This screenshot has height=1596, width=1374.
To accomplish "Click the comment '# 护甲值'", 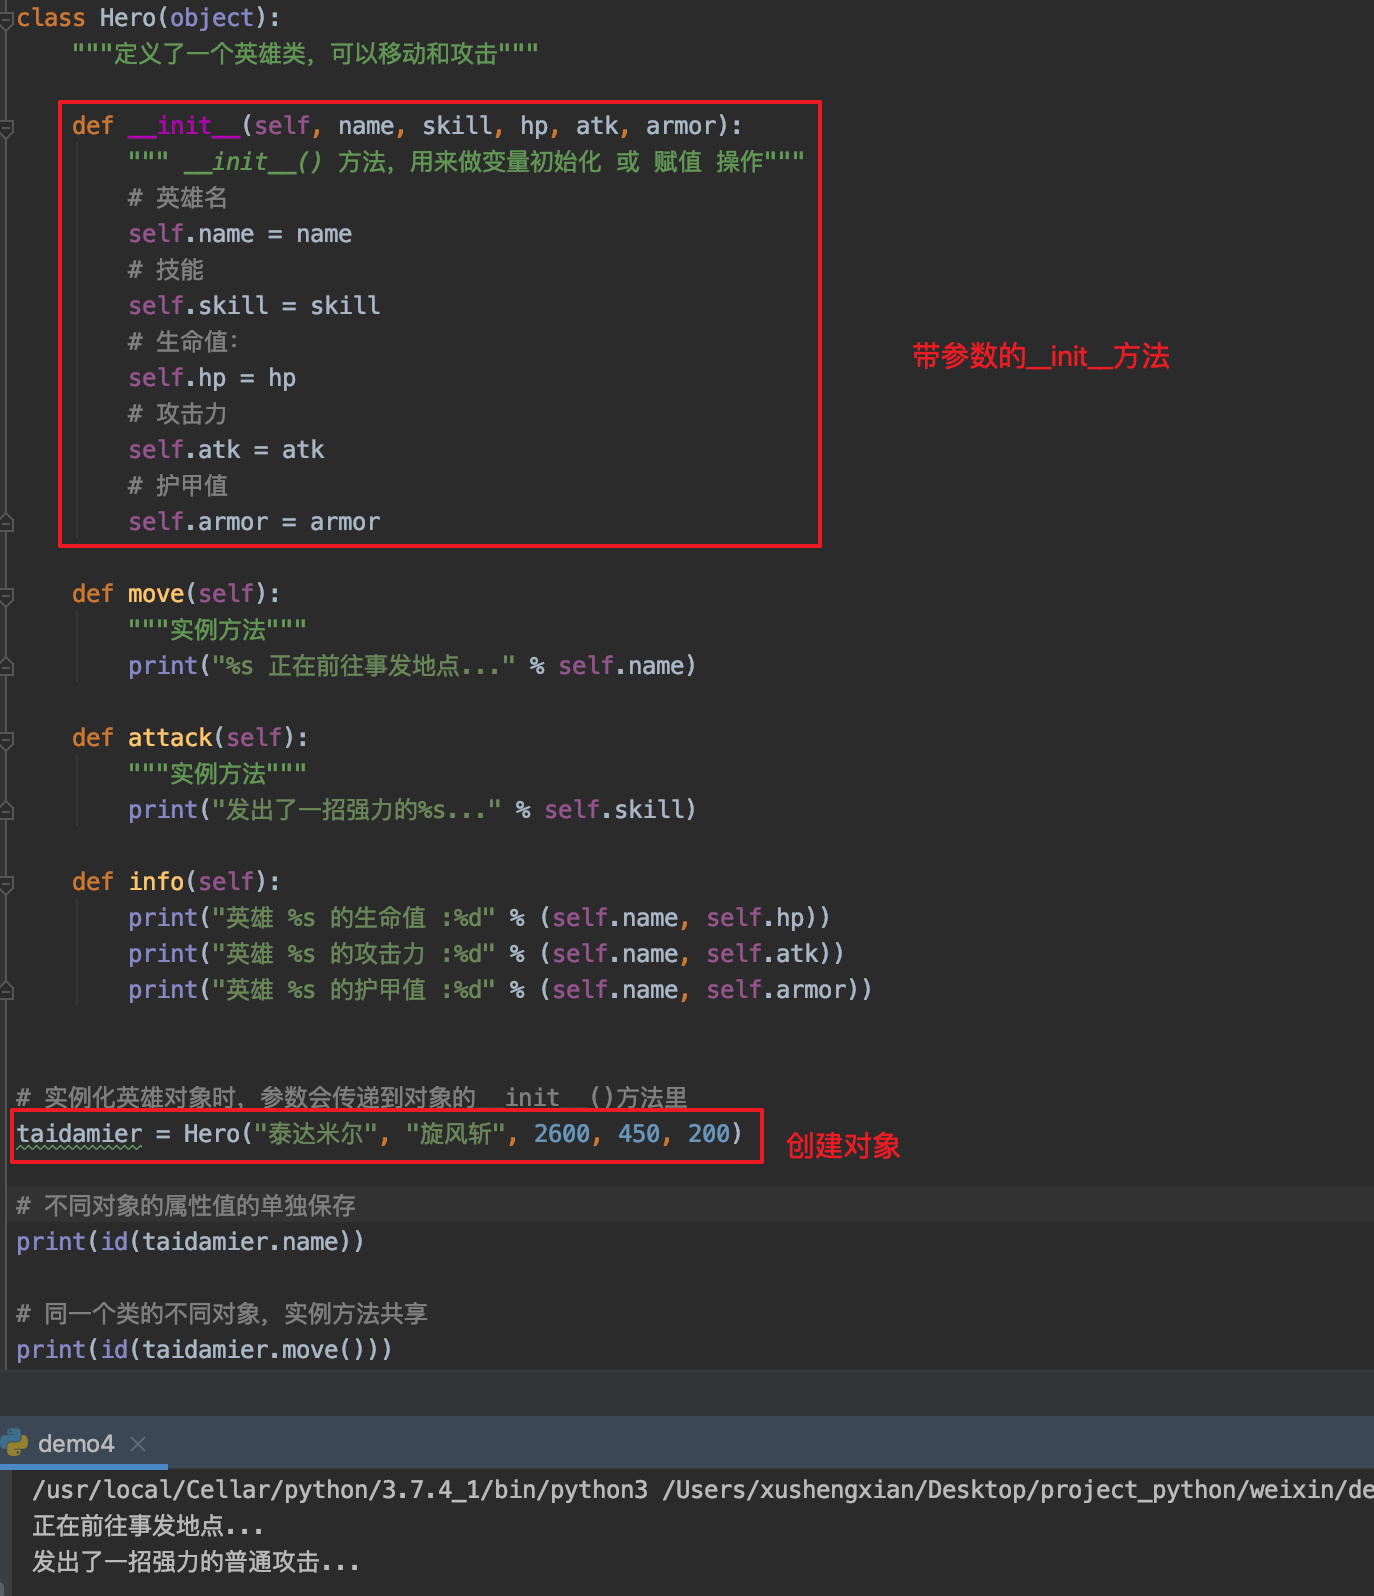I will click(x=178, y=486).
